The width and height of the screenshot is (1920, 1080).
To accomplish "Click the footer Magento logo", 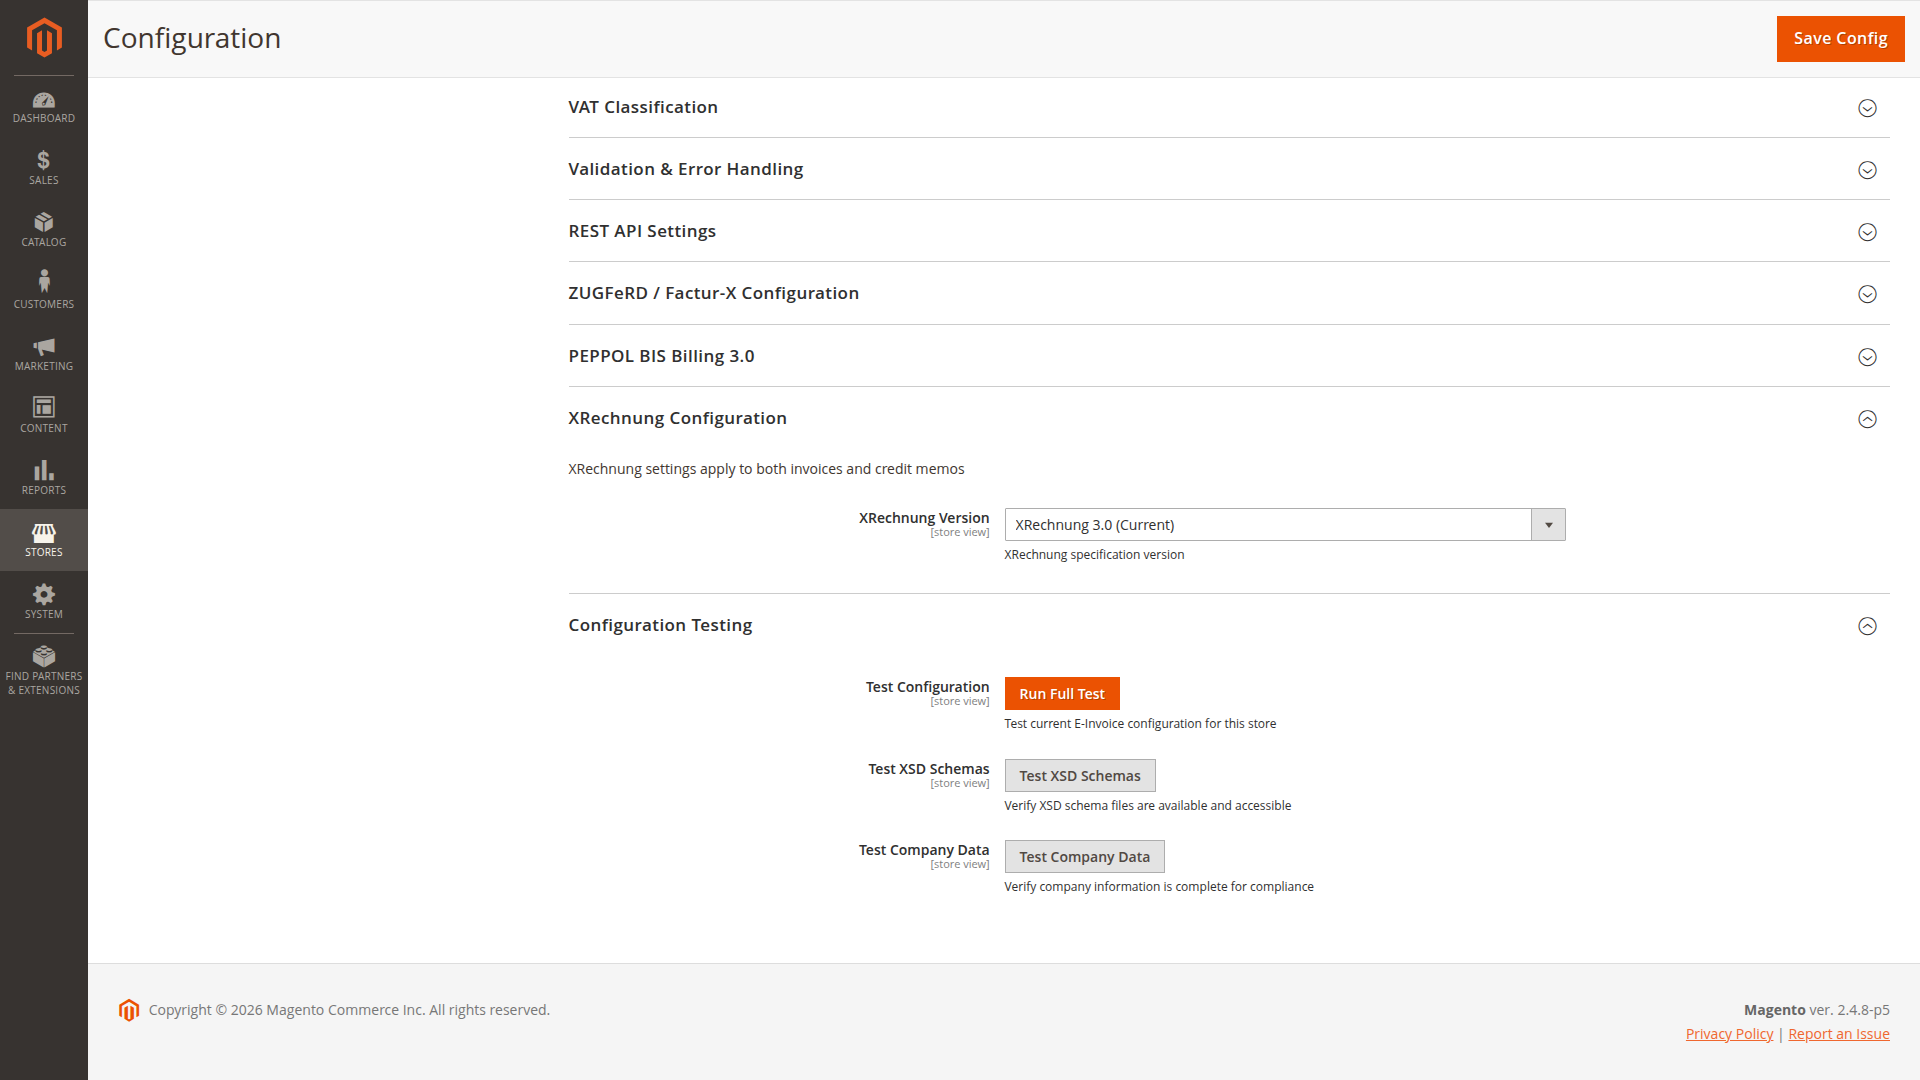I will point(129,1010).
